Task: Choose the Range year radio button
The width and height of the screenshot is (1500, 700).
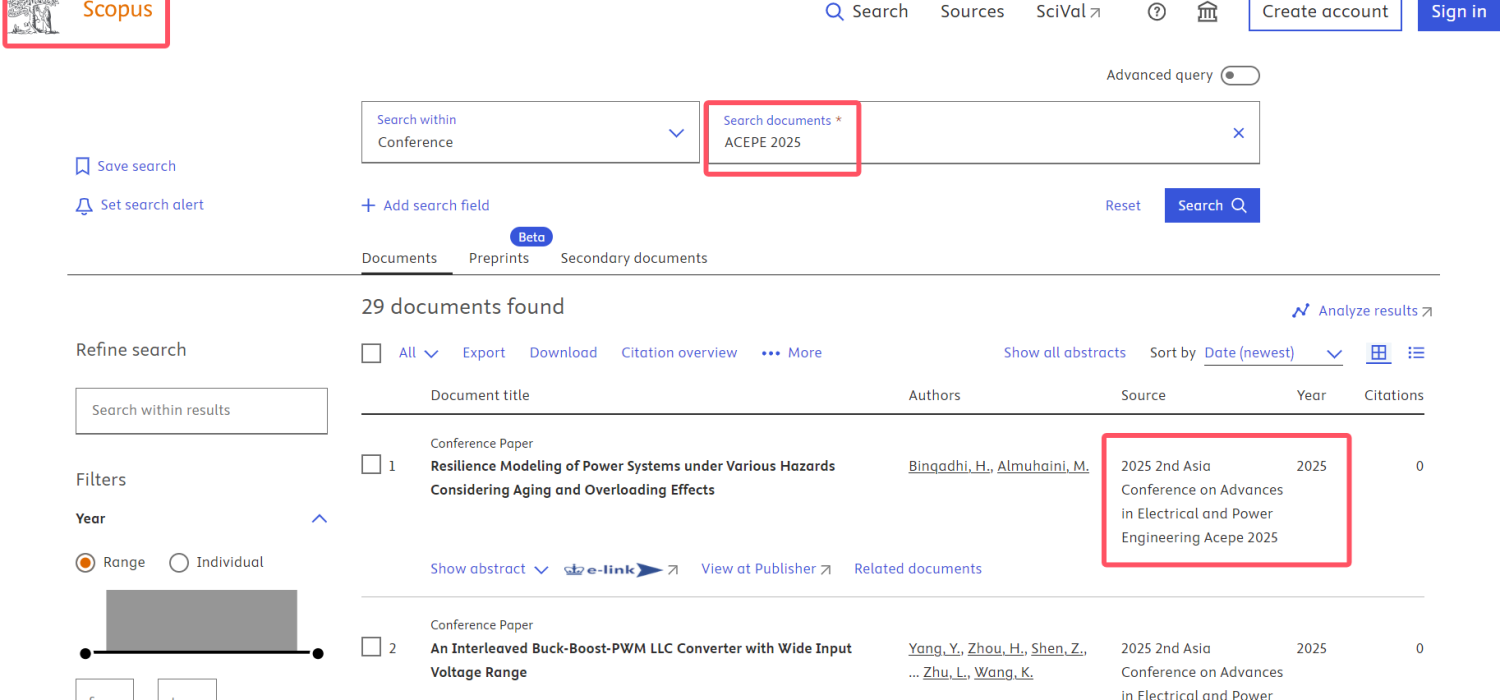Action: tap(86, 562)
